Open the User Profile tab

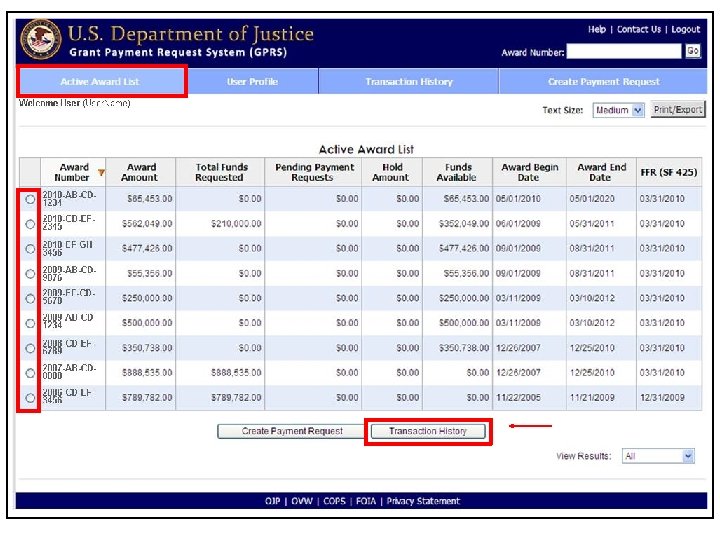(252, 82)
